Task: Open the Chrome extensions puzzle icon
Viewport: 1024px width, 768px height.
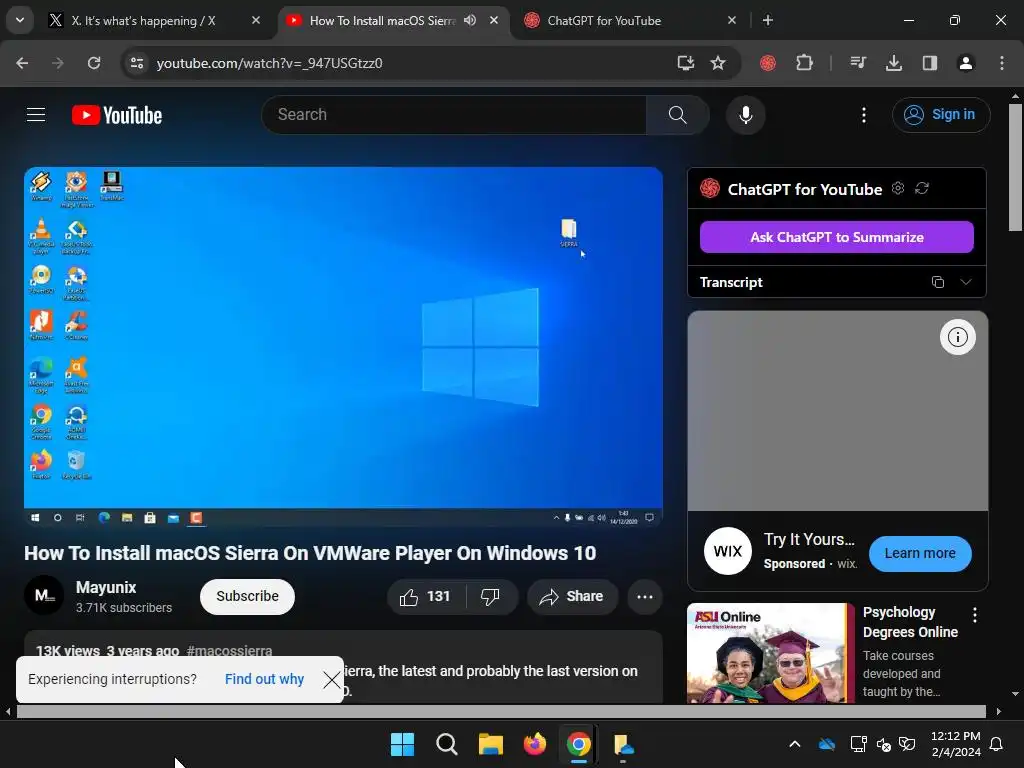Action: coord(804,63)
